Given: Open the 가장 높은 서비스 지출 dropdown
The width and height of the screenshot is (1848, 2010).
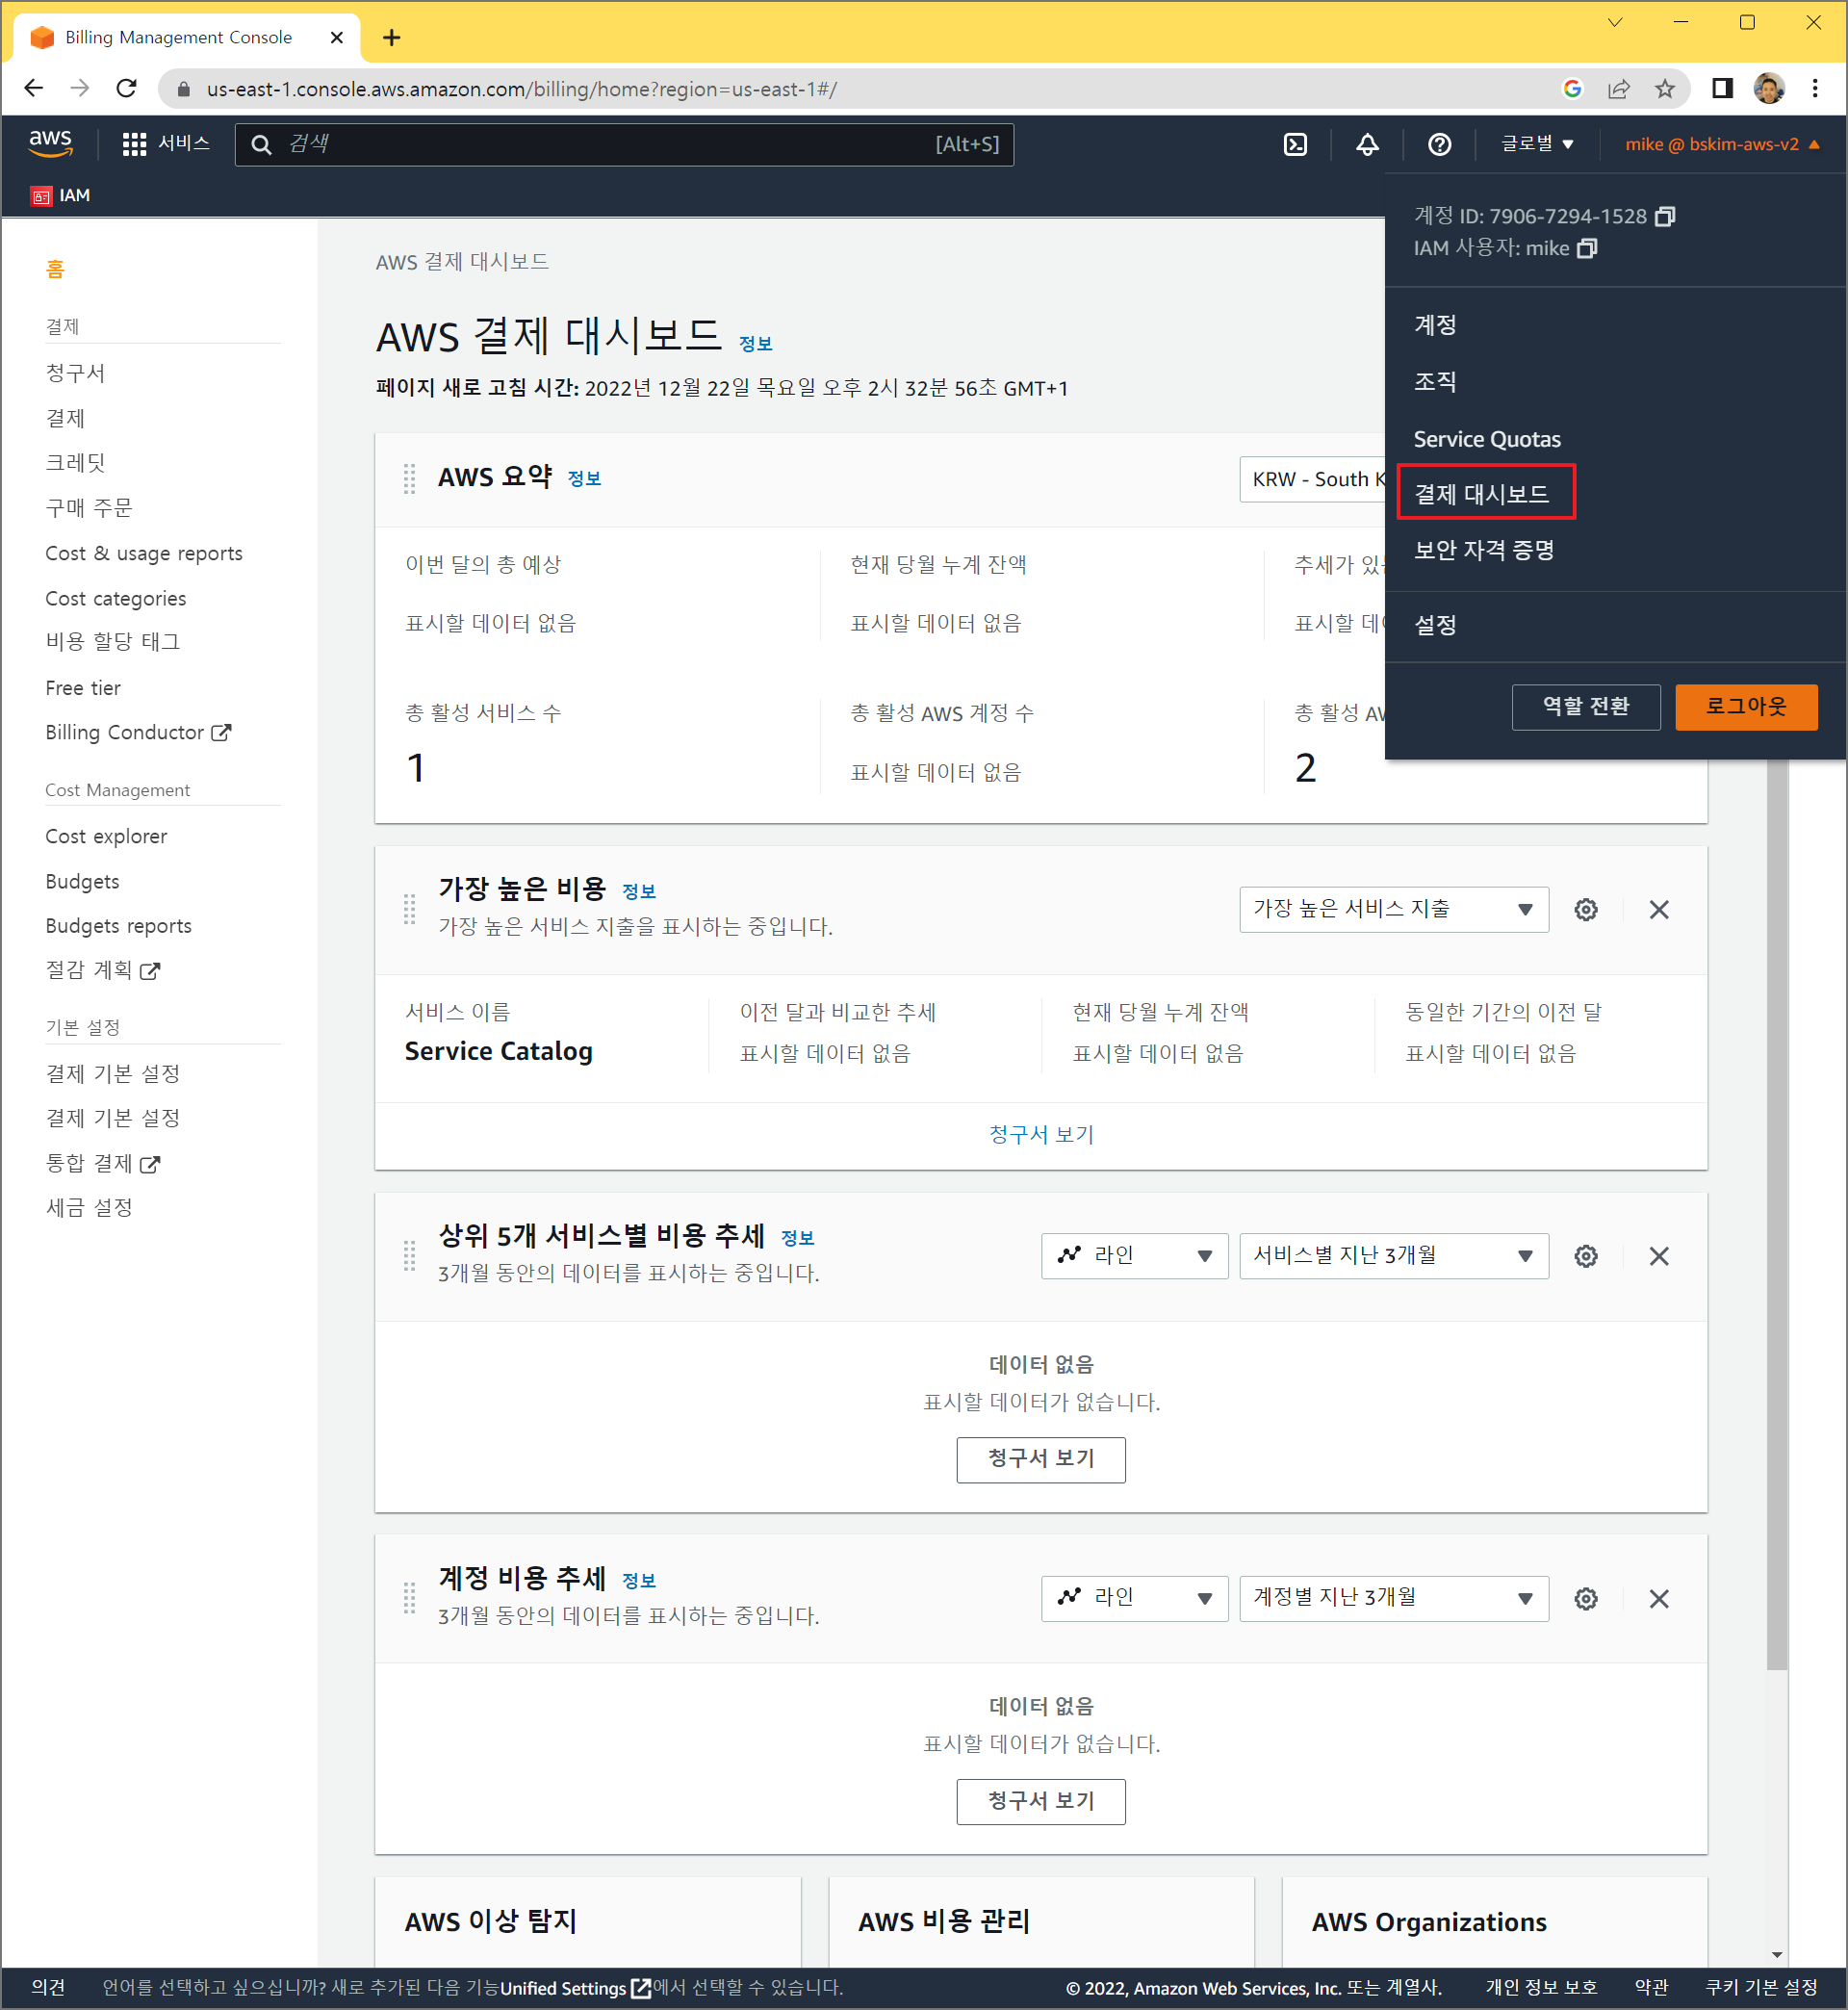Looking at the screenshot, I should [1393, 909].
